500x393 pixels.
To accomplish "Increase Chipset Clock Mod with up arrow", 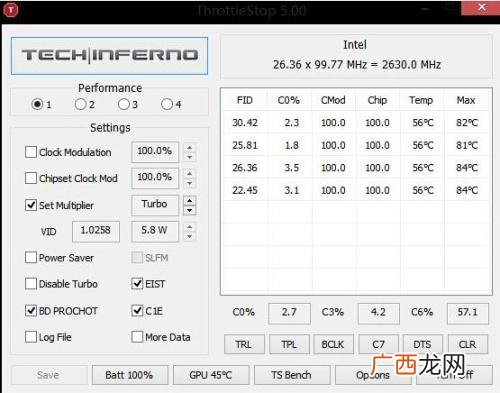I will [x=189, y=173].
